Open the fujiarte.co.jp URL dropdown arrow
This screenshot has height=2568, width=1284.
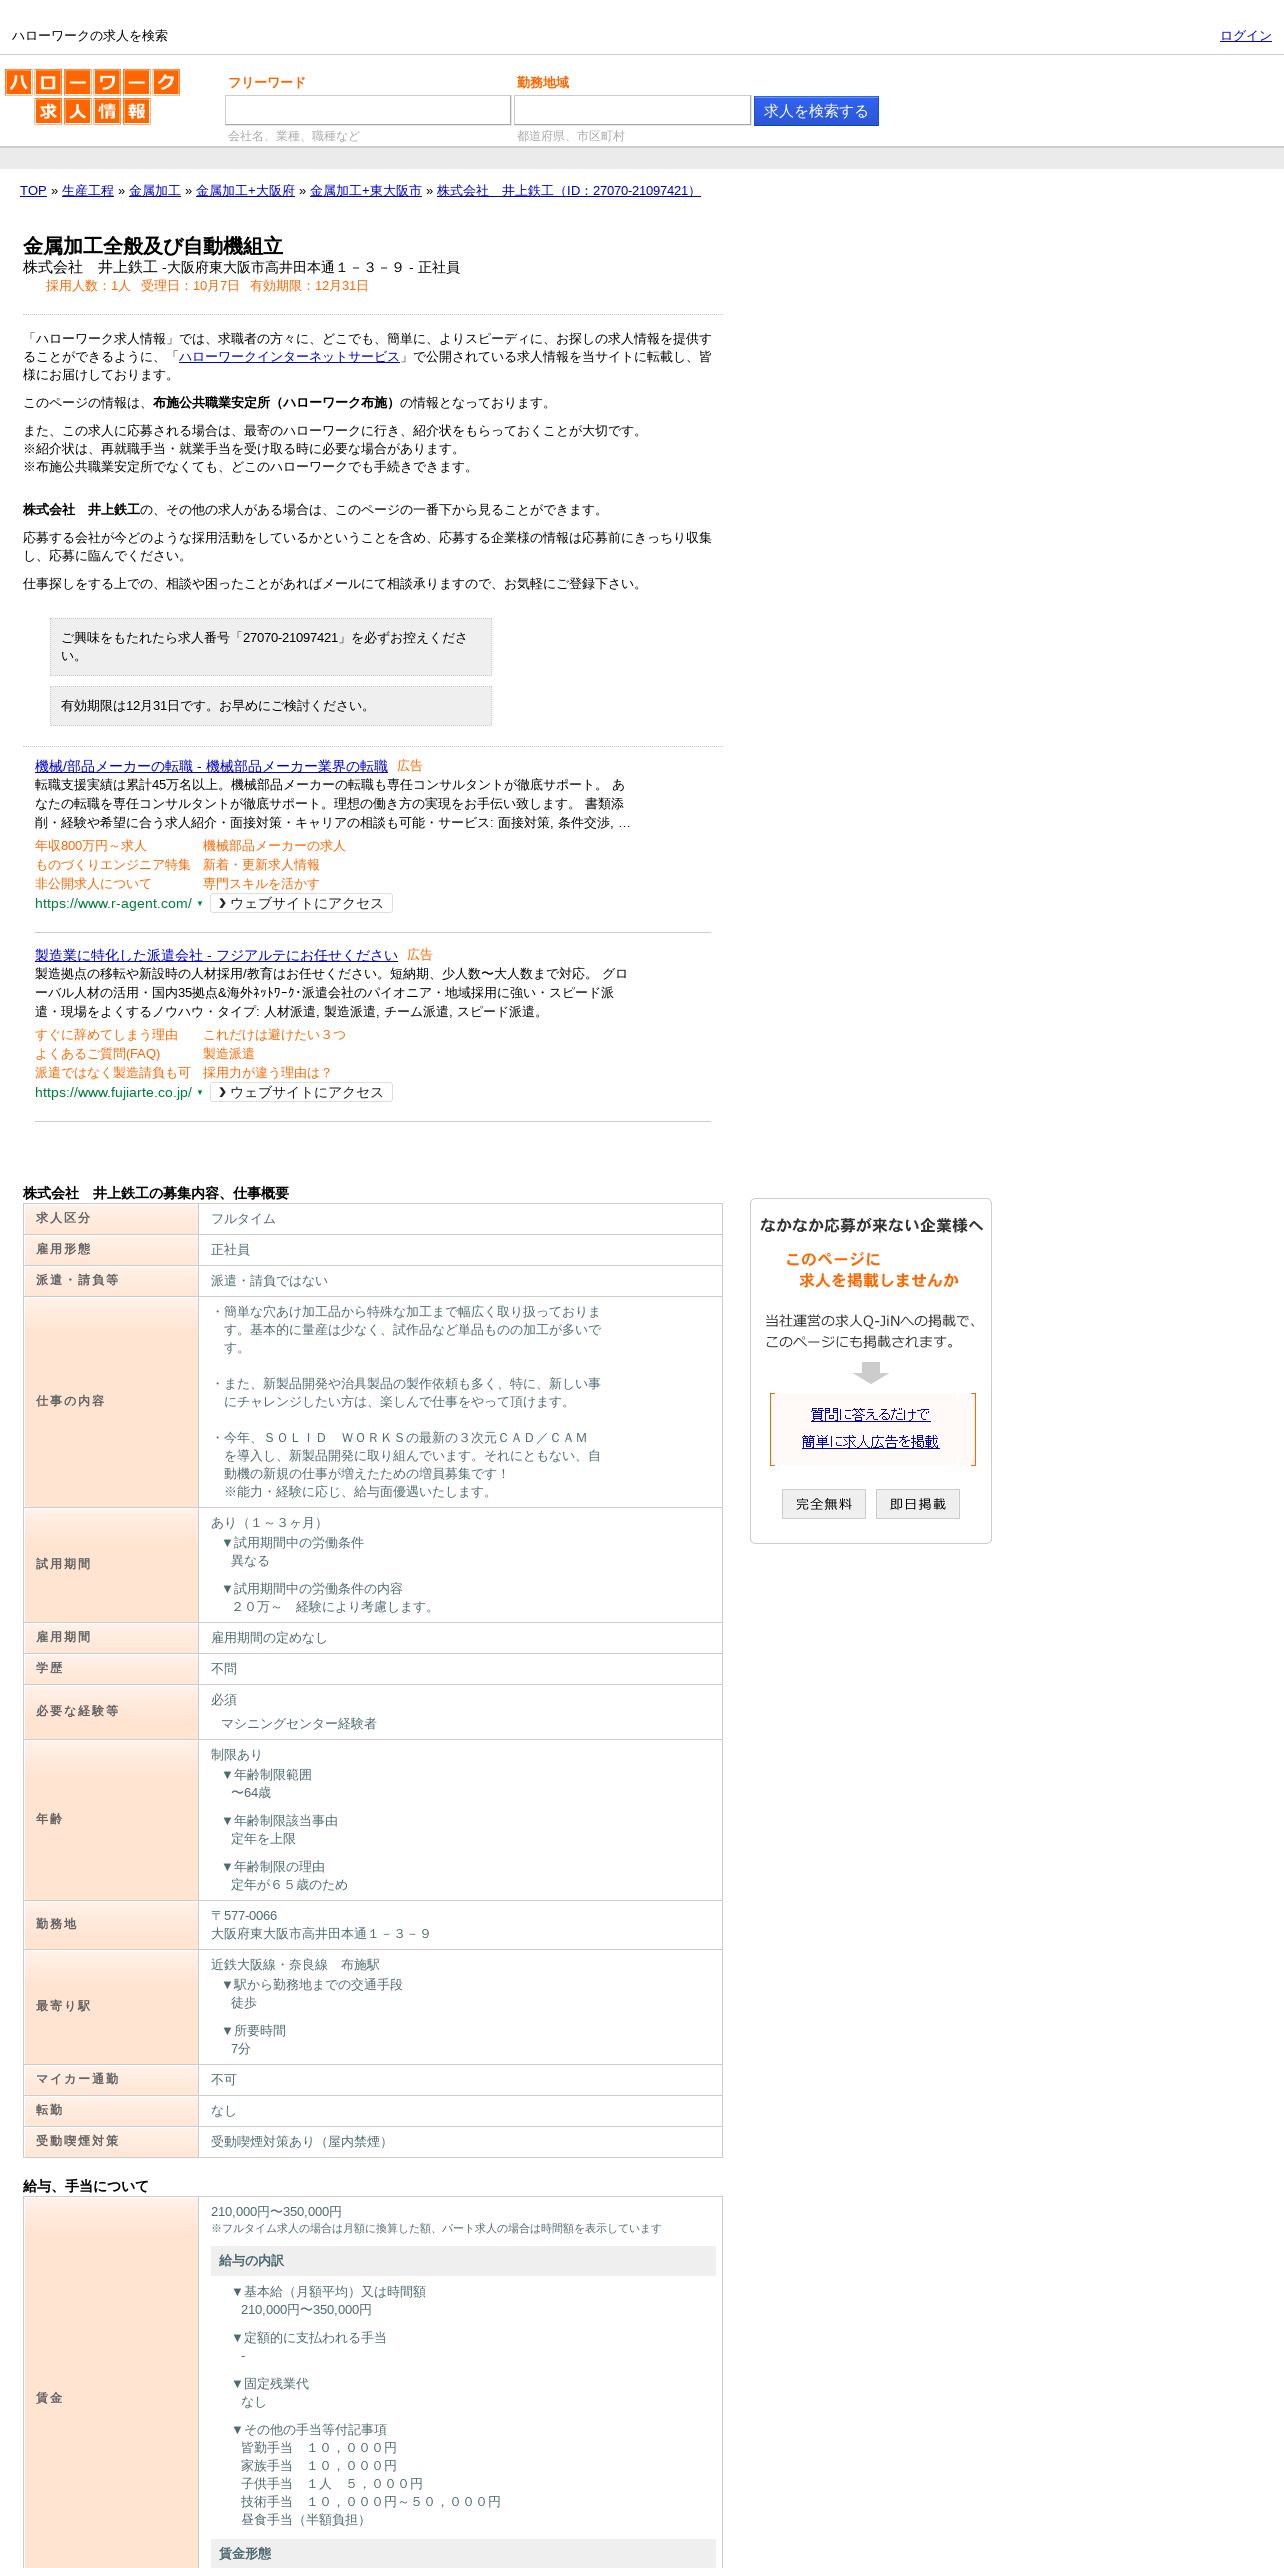tap(200, 1093)
